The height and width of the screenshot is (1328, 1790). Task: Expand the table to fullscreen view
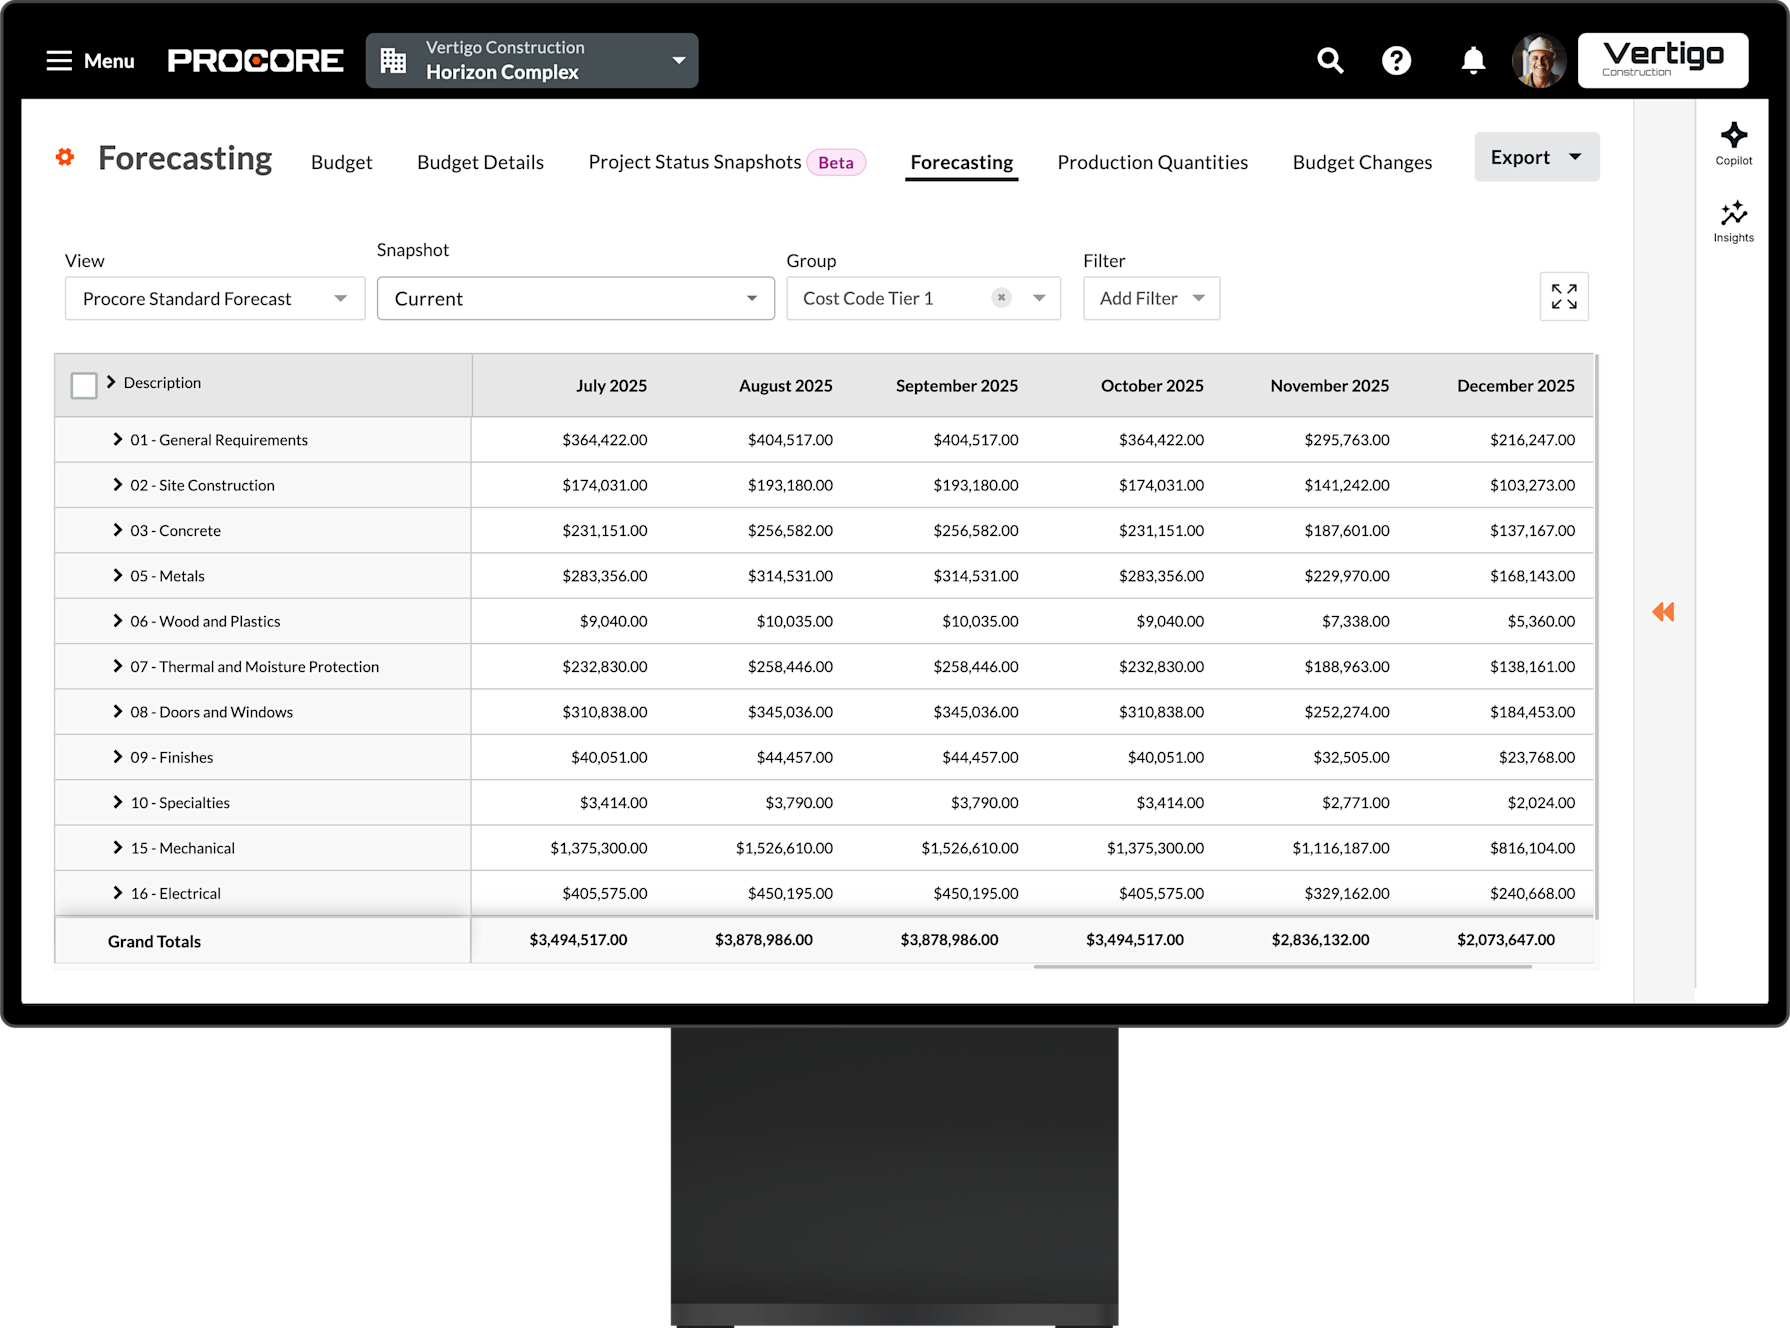pos(1564,297)
